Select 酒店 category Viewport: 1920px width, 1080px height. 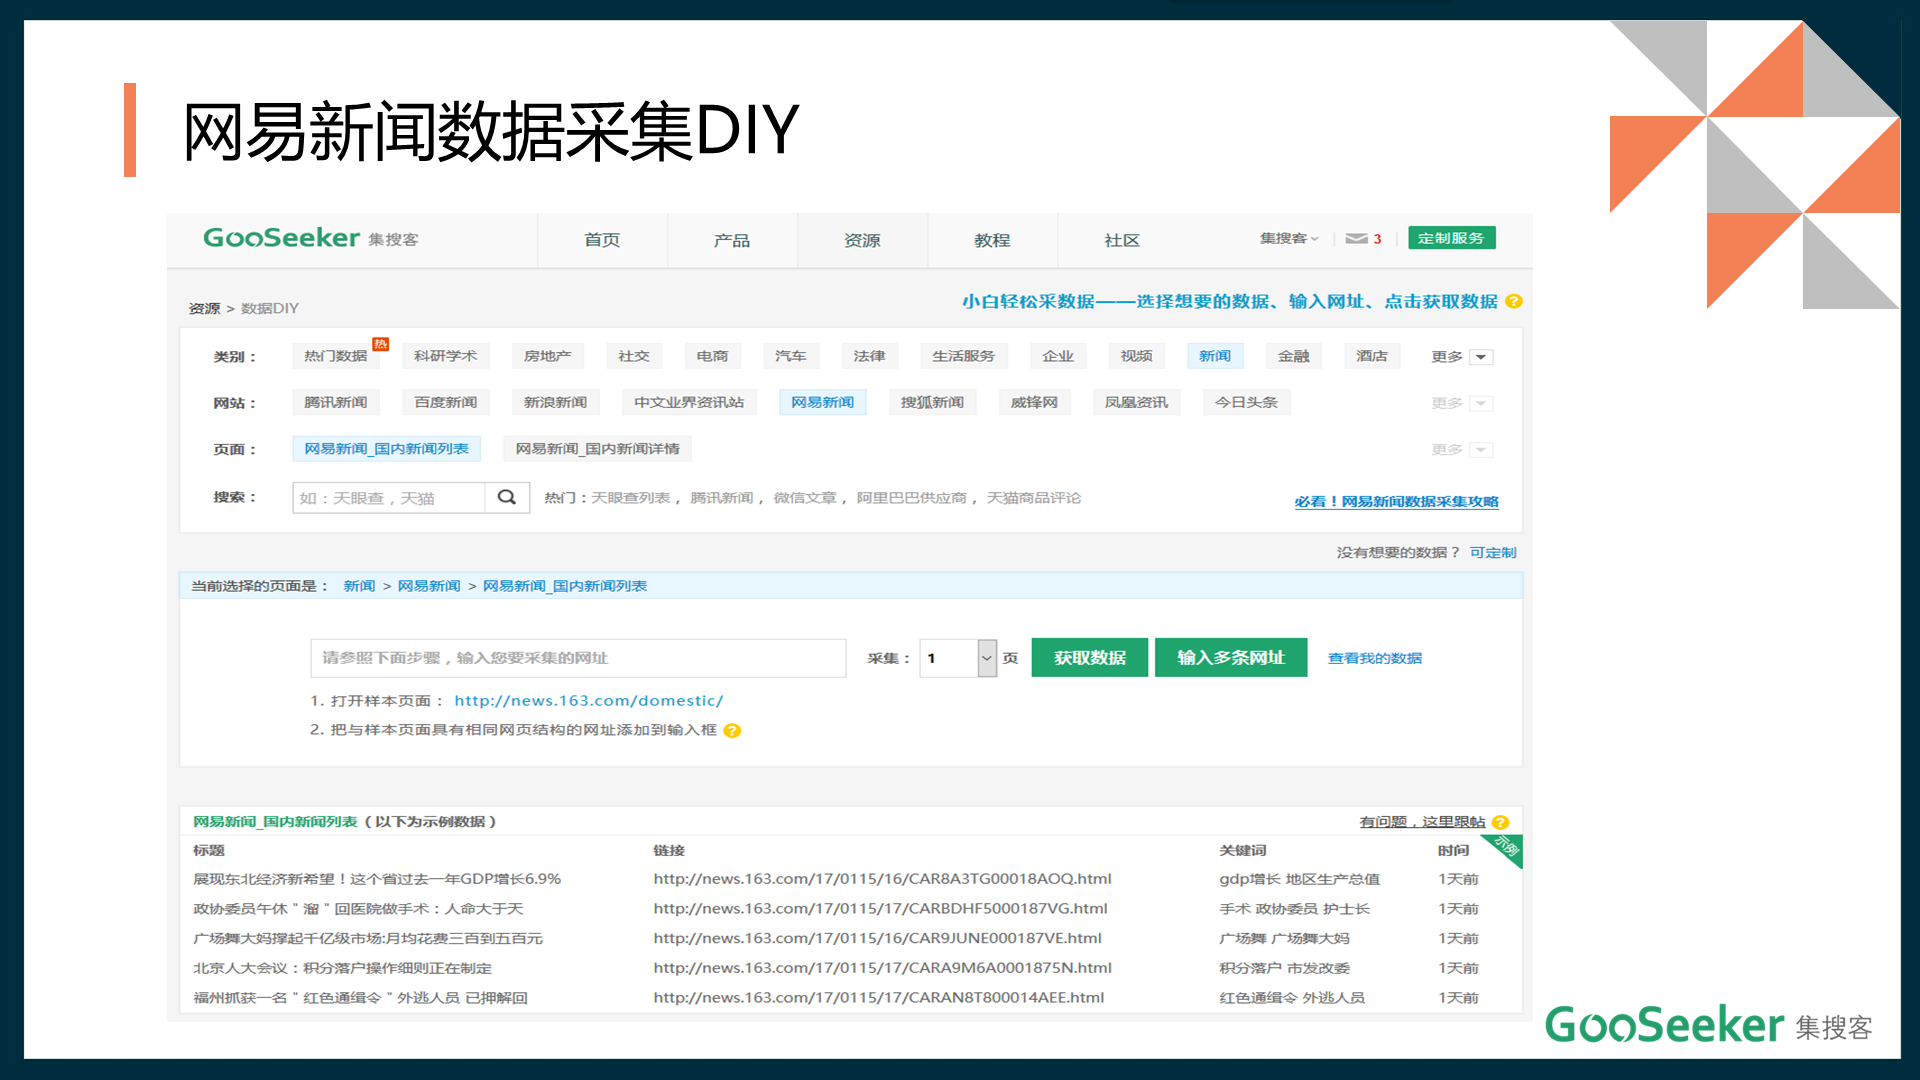1372,356
